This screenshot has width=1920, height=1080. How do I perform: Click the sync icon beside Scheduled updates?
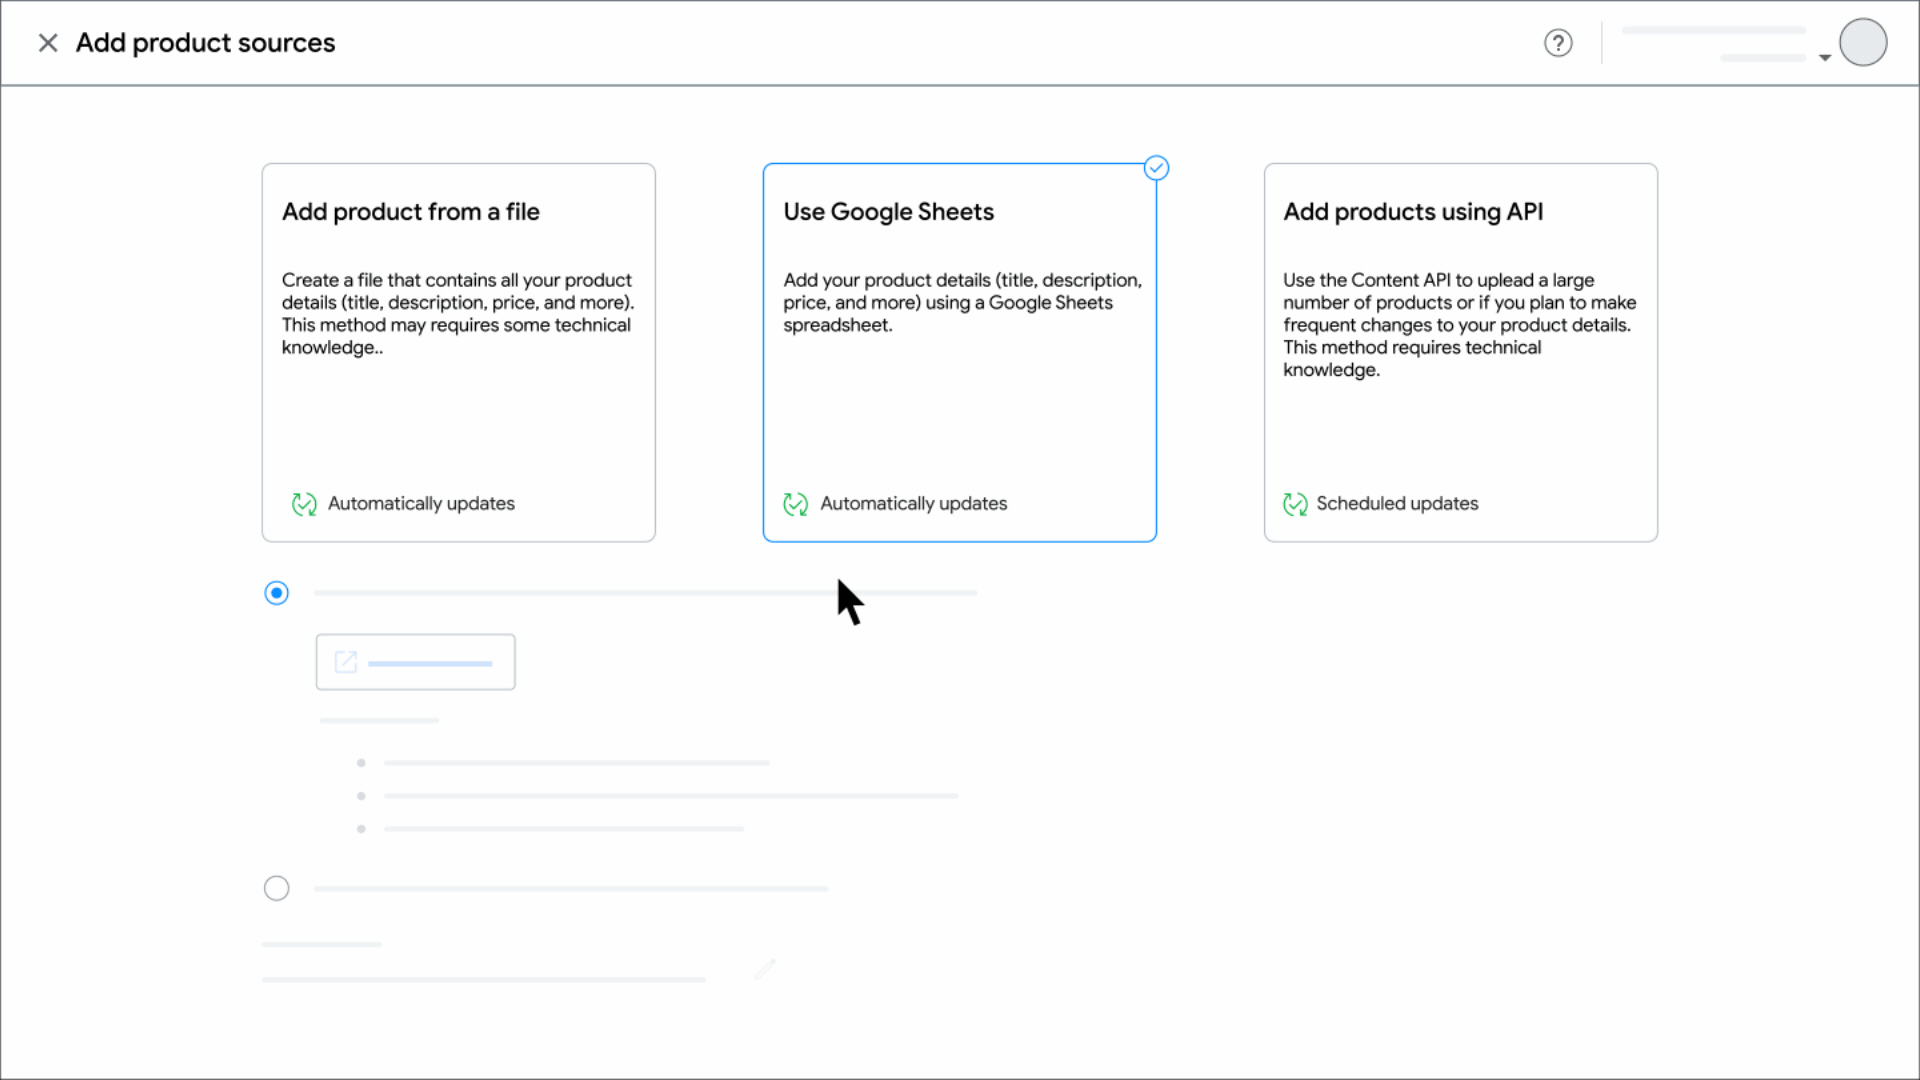click(1295, 504)
